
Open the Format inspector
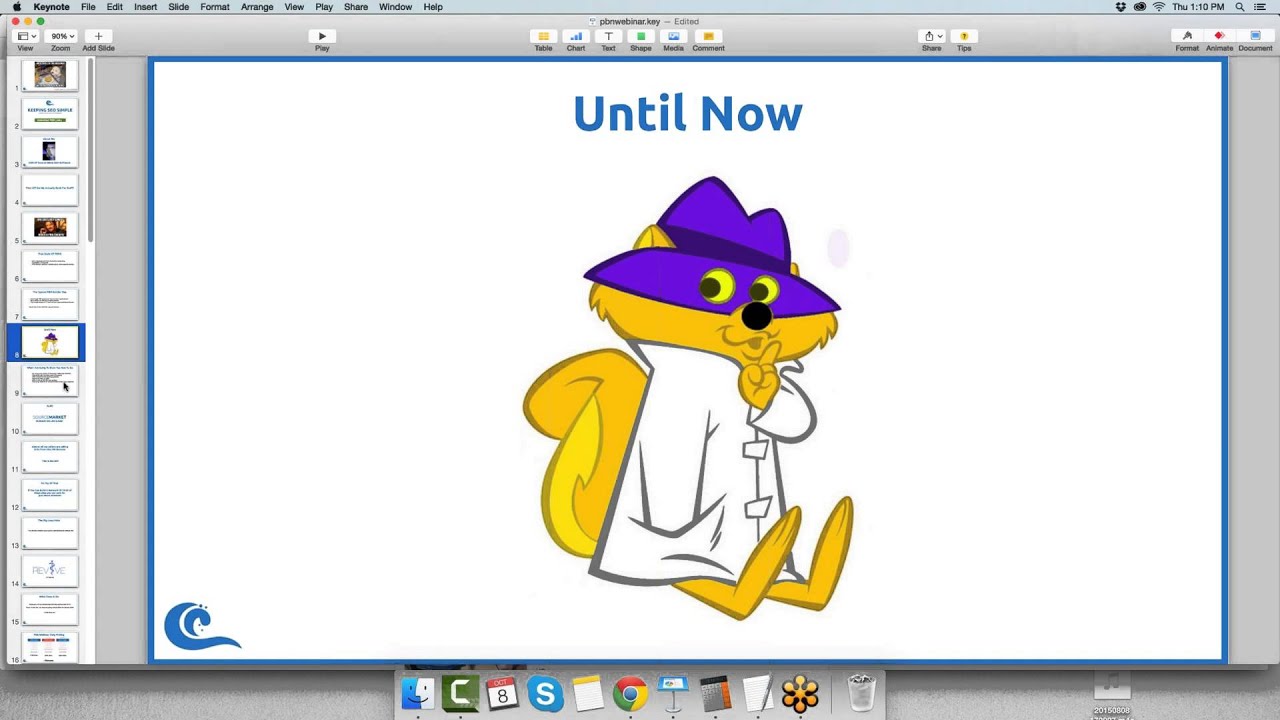1187,36
